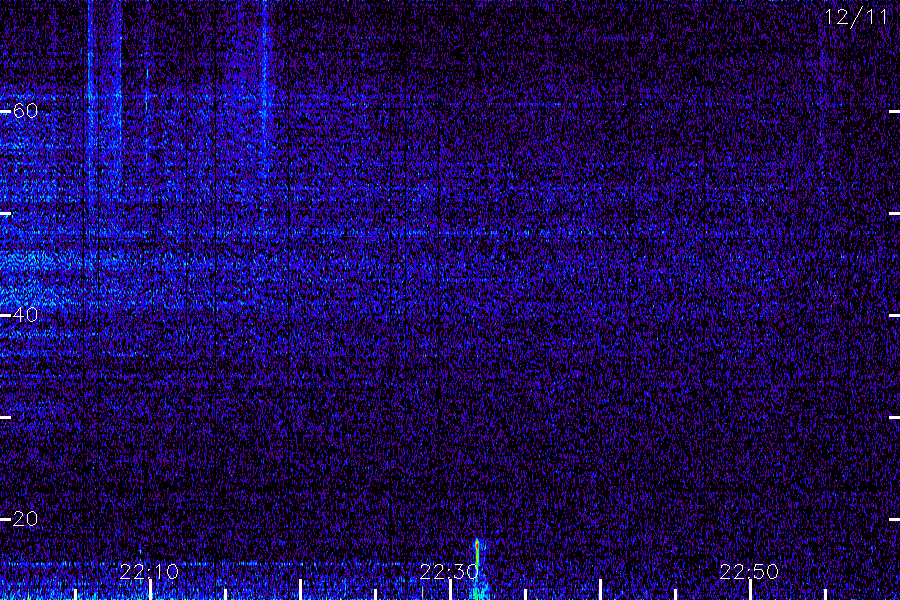
Task: Click the red-green signal spike near 22:30
Action: point(476,568)
